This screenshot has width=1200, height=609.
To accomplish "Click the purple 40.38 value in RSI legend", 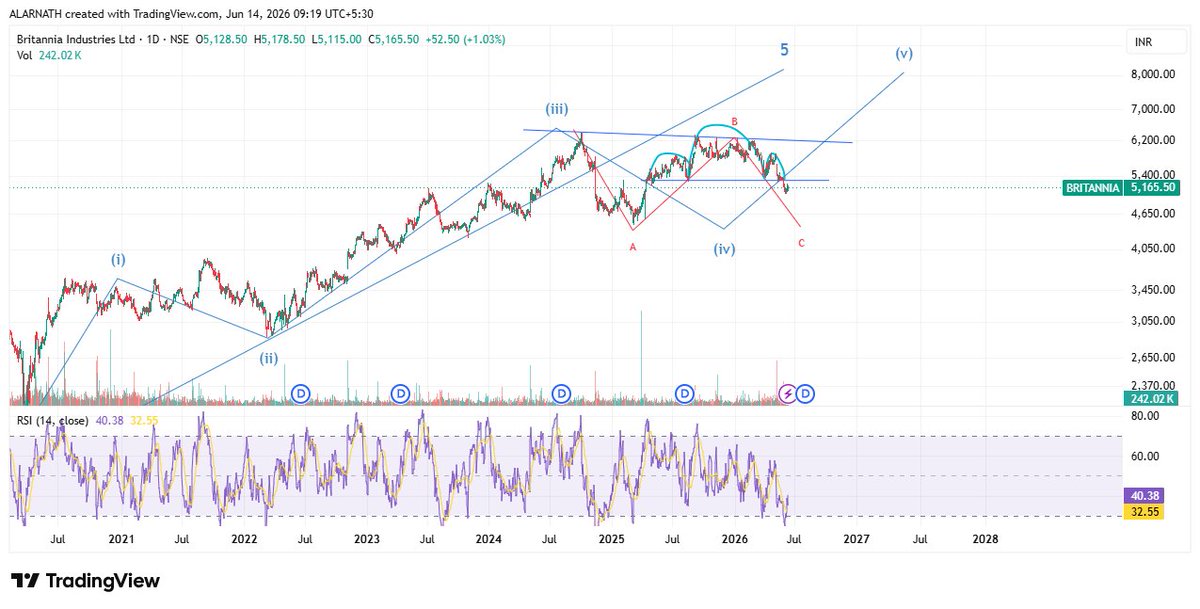I will (x=109, y=421).
